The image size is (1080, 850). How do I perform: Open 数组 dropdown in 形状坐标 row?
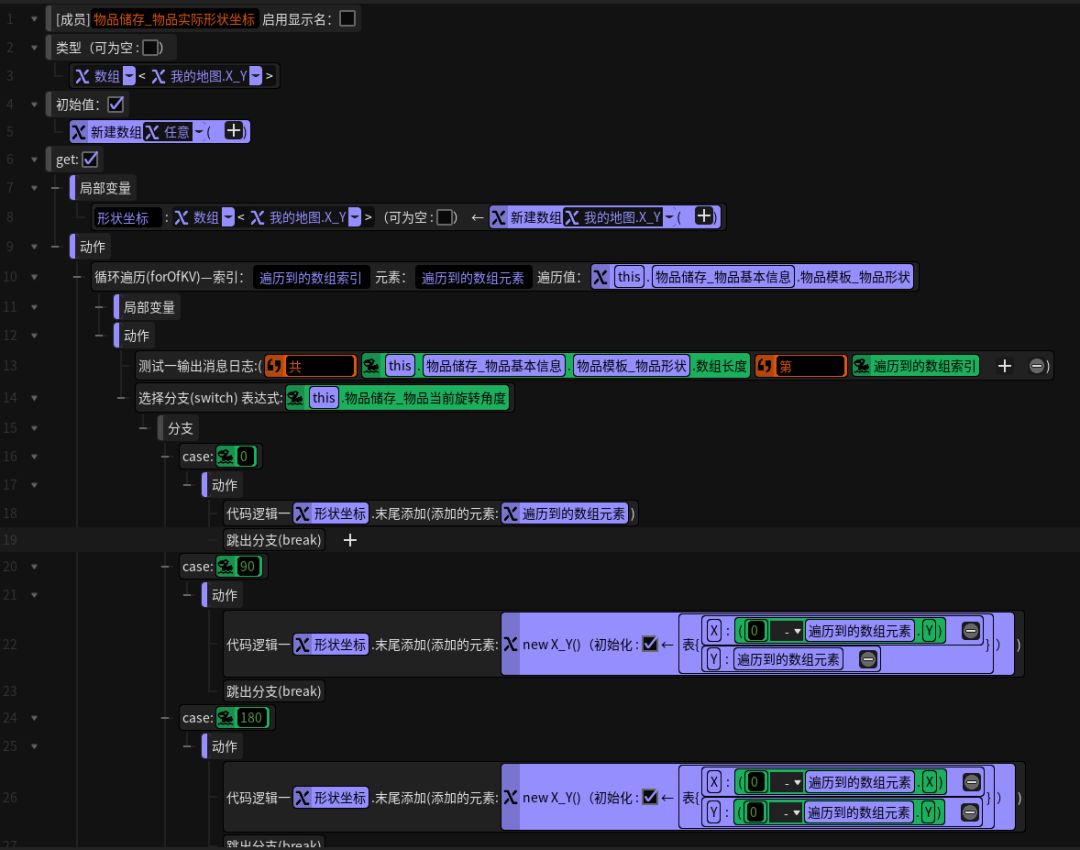click(228, 218)
